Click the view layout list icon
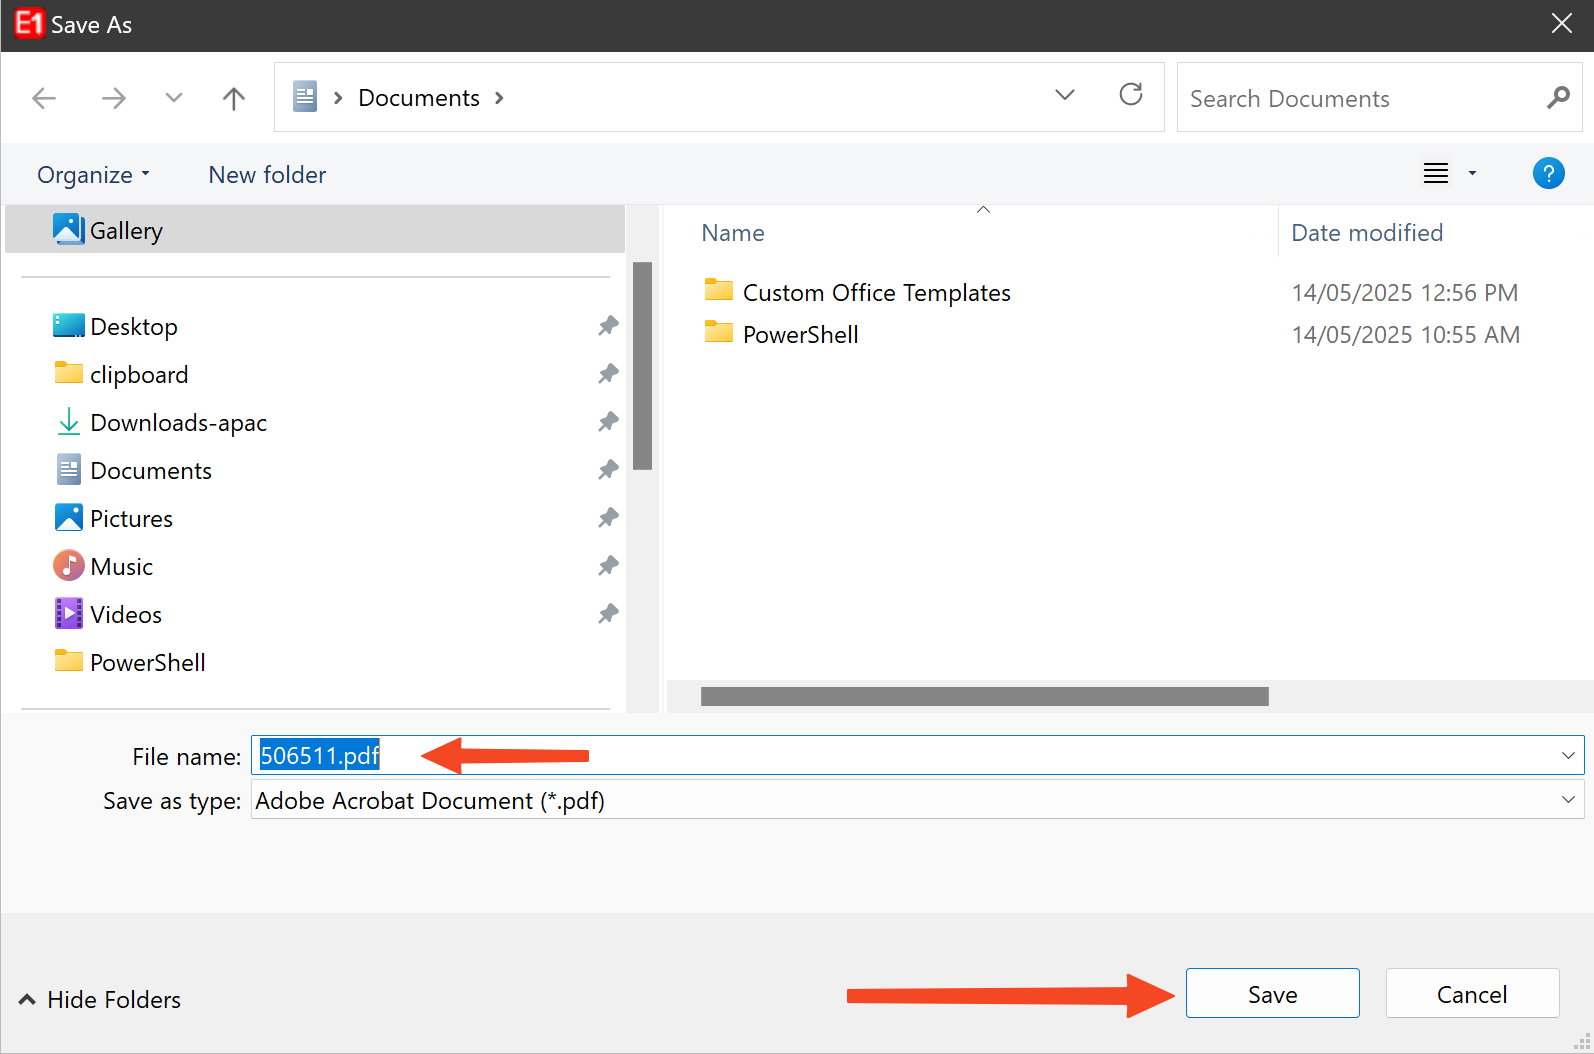The height and width of the screenshot is (1054, 1594). pyautogui.click(x=1436, y=174)
